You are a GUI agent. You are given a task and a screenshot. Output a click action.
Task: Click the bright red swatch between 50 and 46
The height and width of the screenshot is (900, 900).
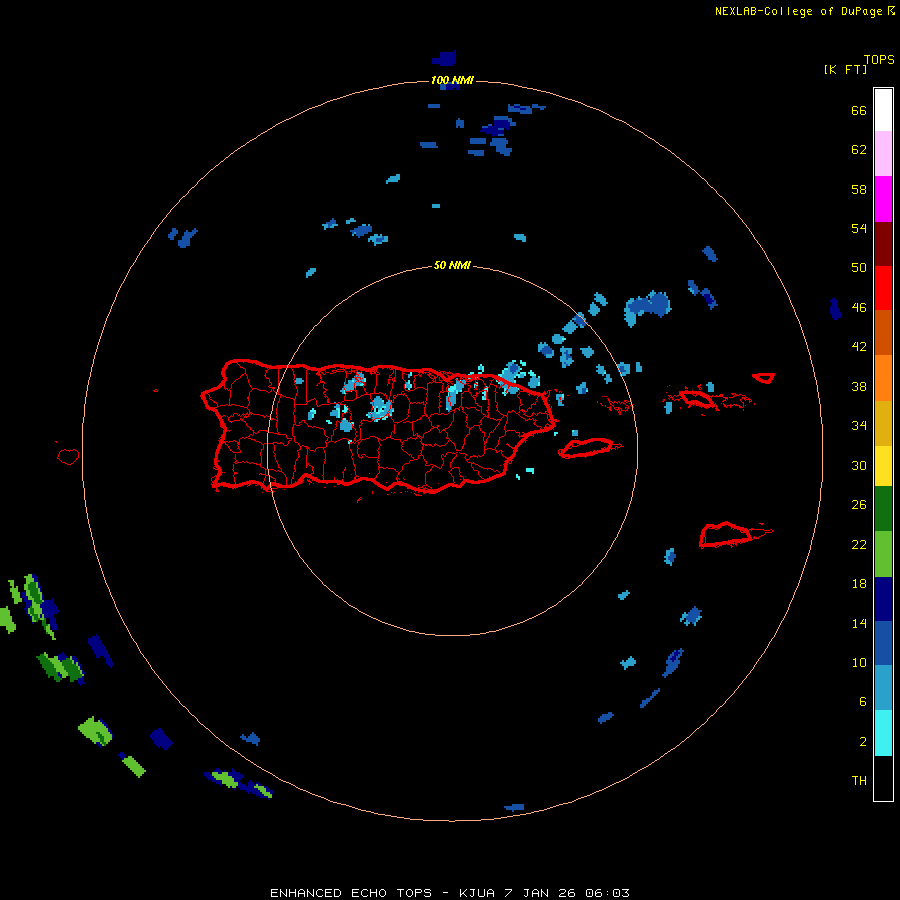tap(883, 288)
